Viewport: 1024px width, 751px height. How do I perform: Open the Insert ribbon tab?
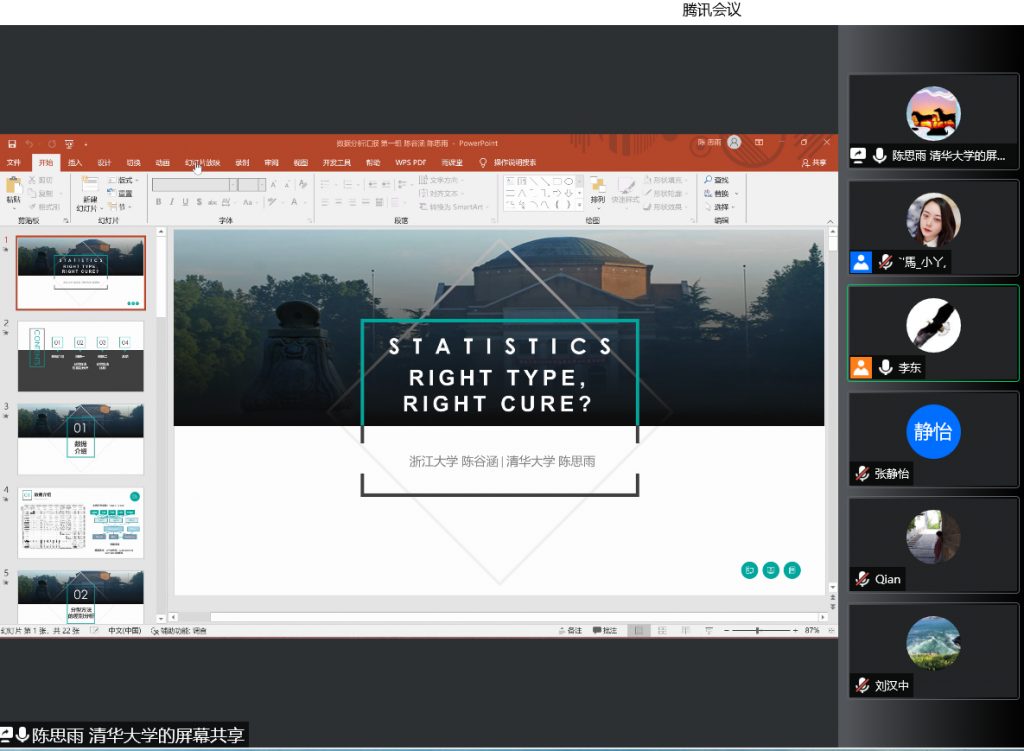tap(75, 162)
